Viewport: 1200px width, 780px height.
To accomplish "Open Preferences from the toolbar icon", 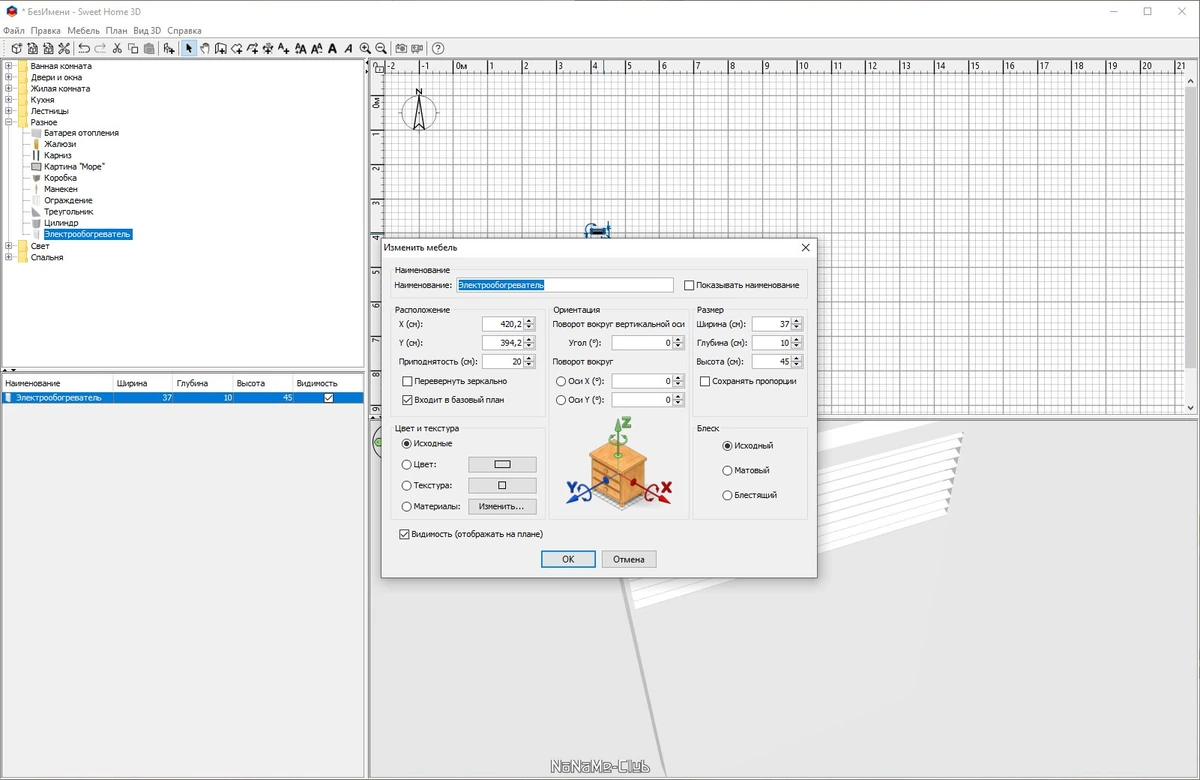I will coord(64,48).
